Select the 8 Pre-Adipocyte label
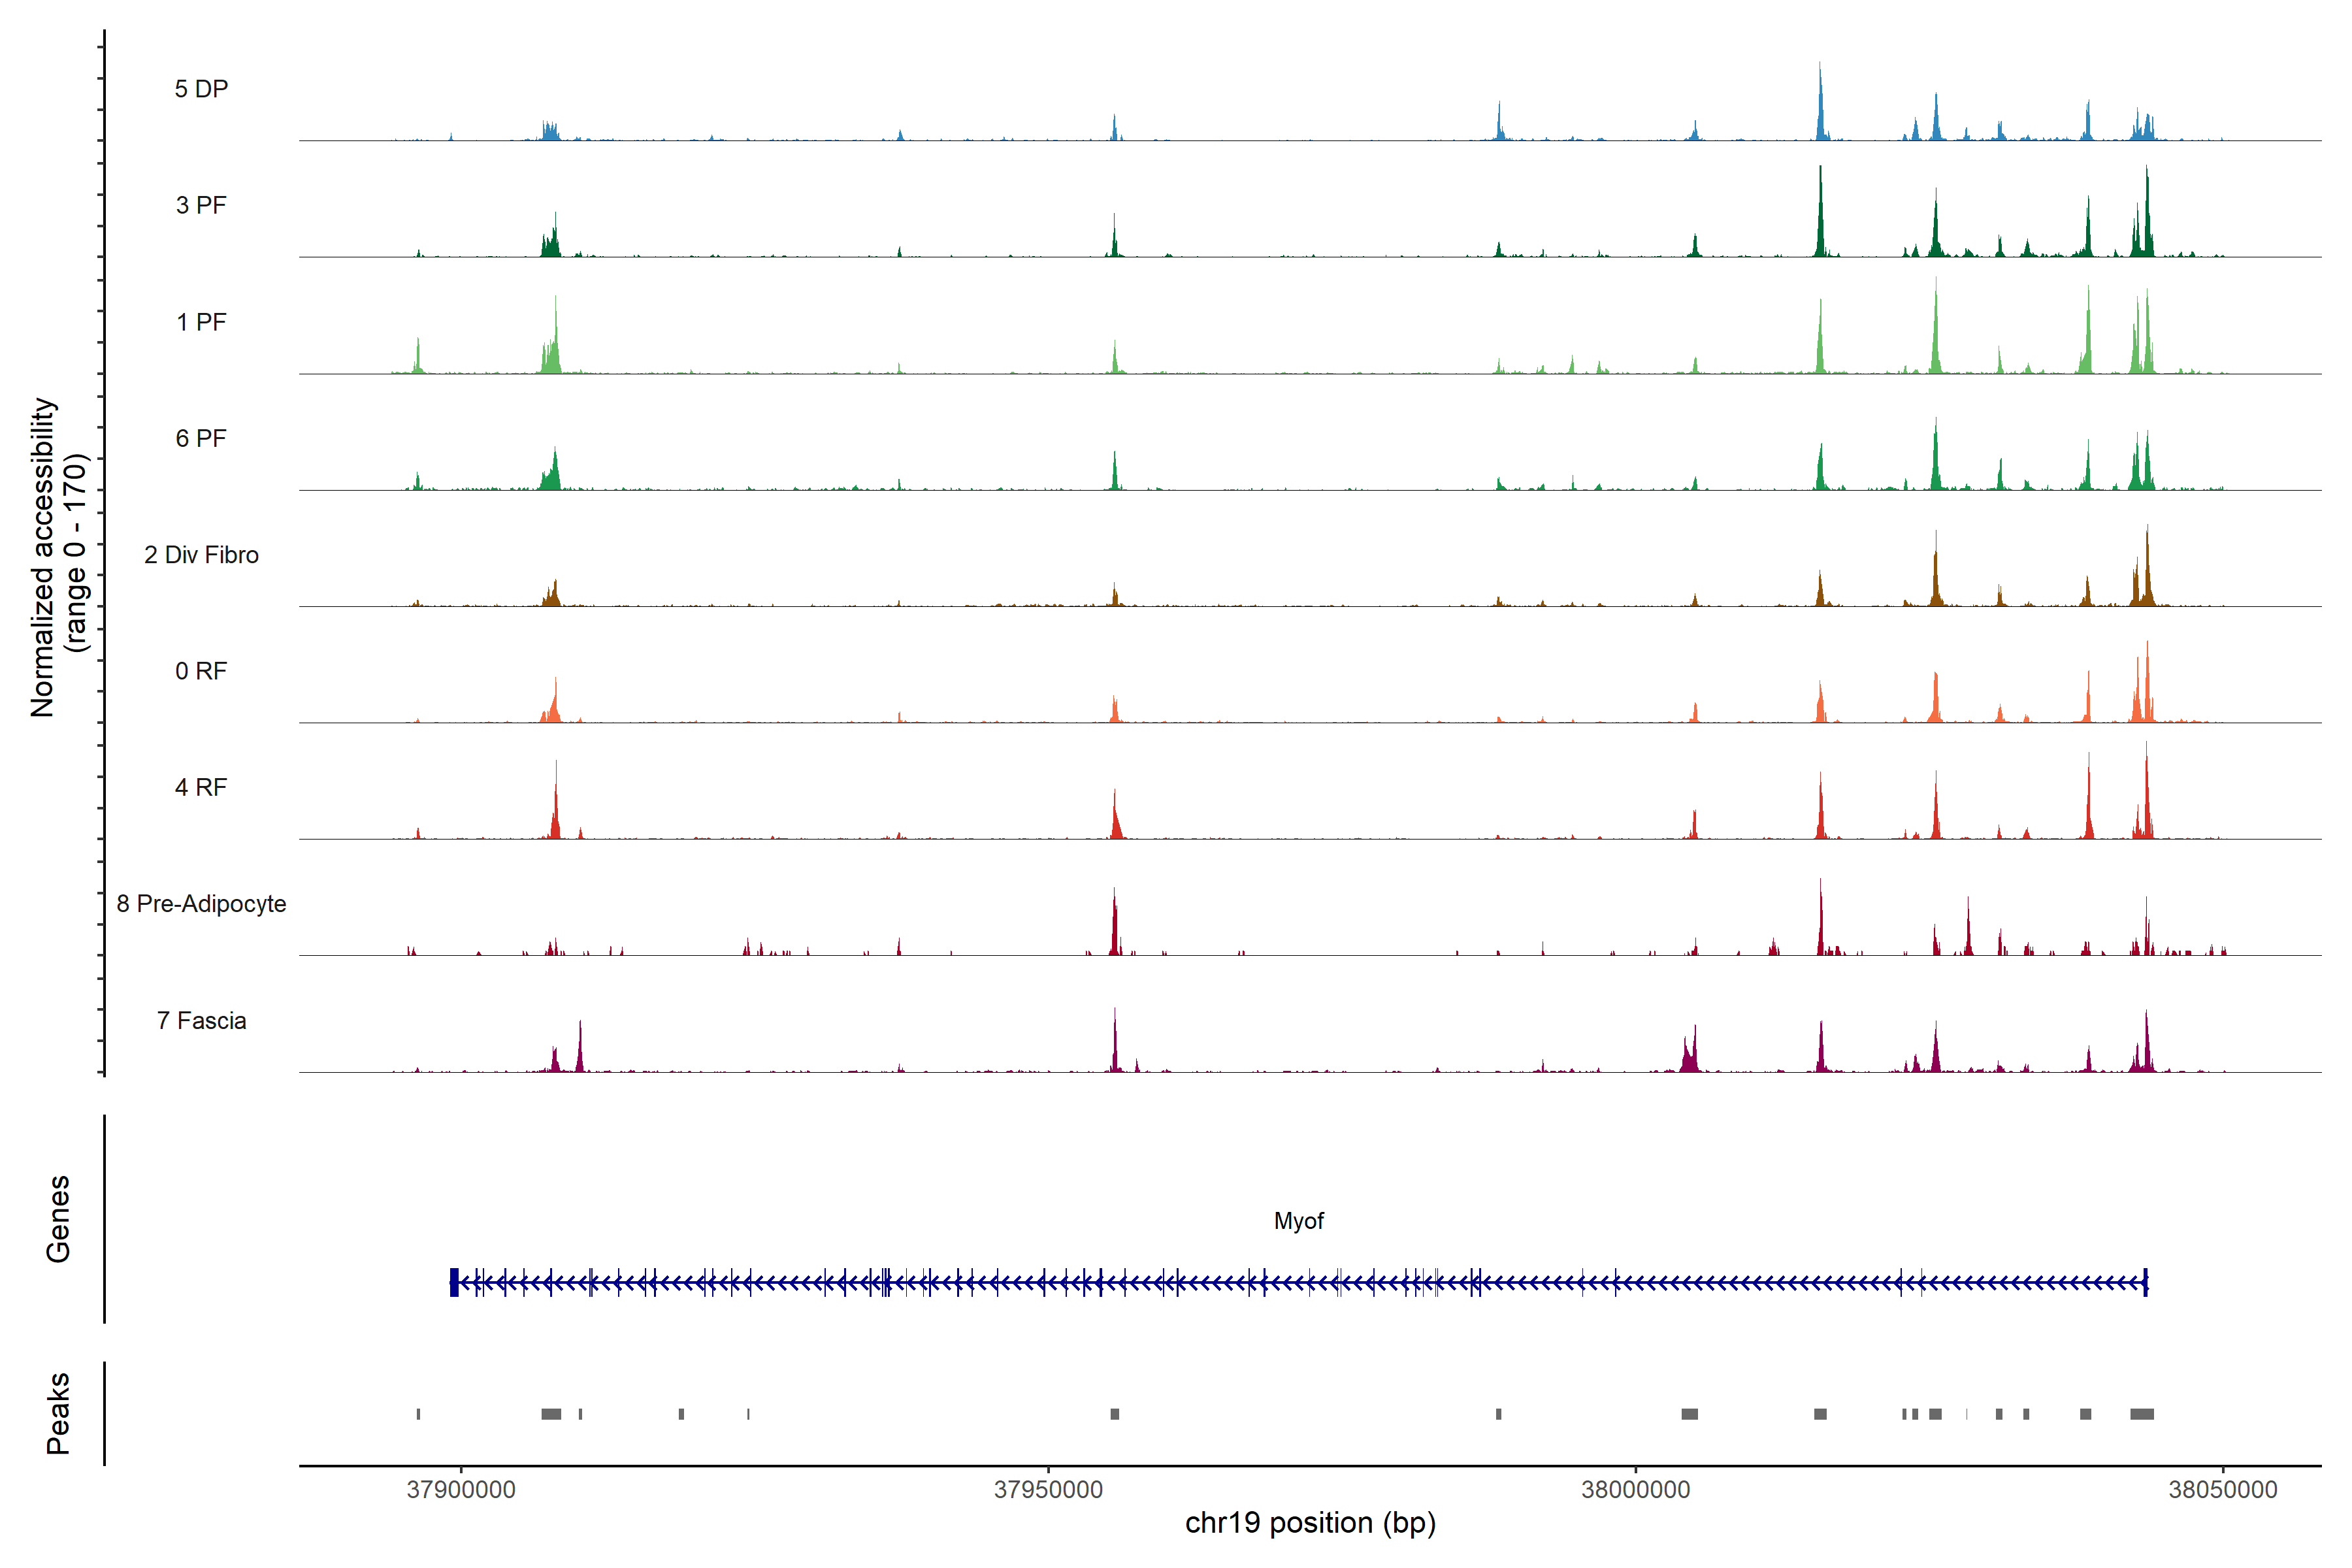 tap(201, 904)
